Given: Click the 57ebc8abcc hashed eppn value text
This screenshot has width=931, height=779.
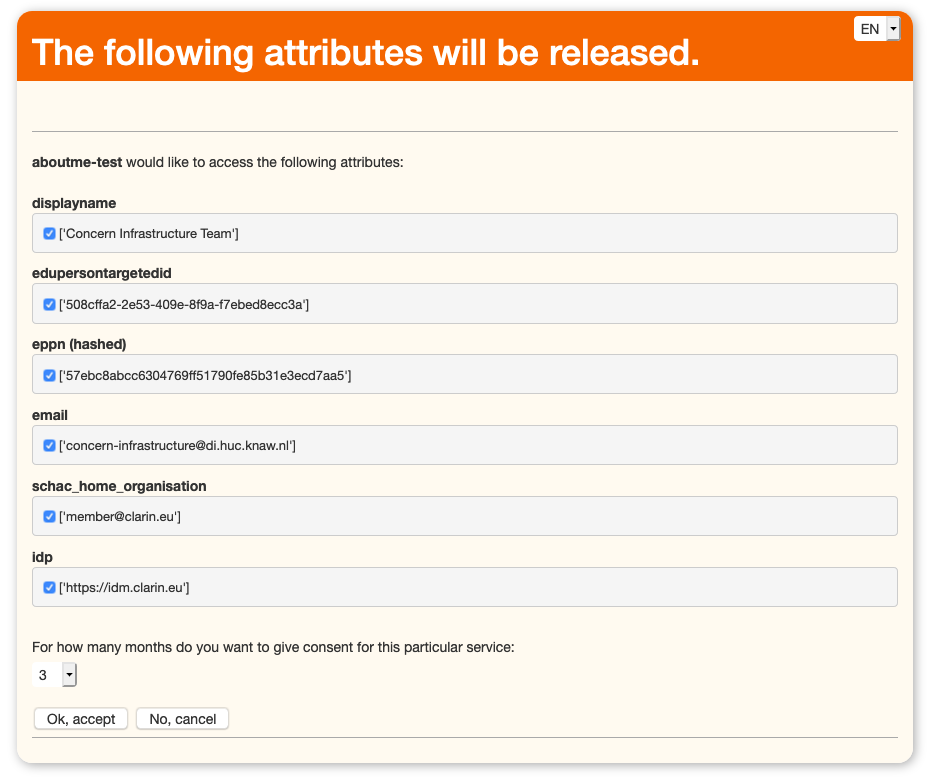Looking at the screenshot, I should click(x=205, y=375).
